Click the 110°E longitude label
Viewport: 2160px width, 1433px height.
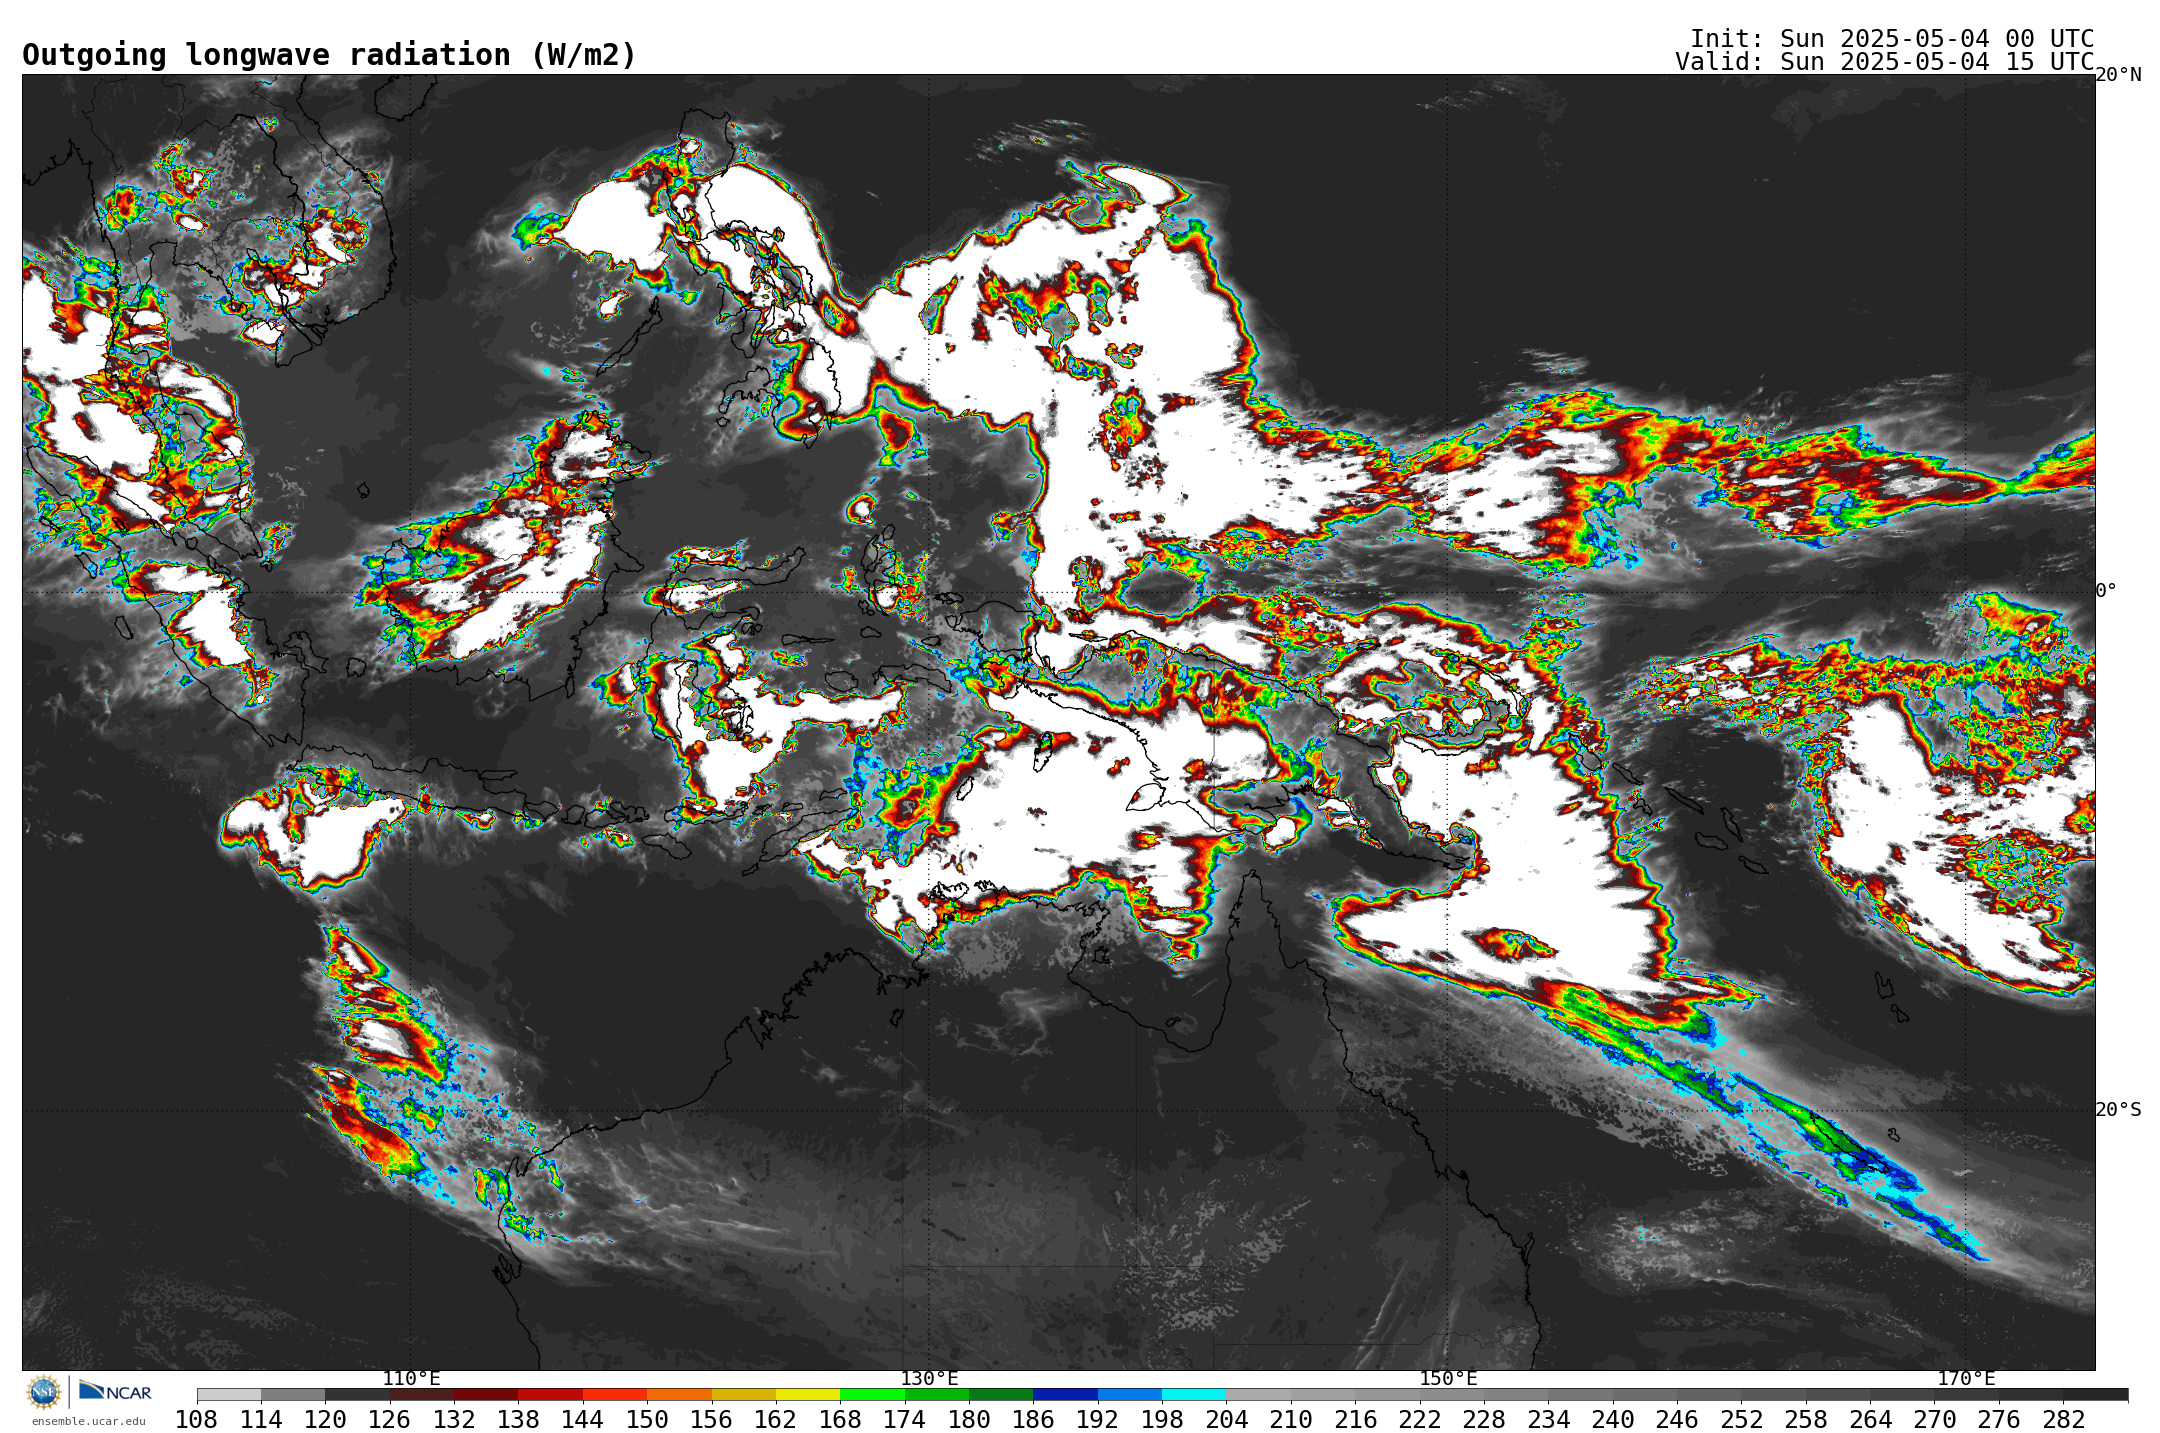click(x=411, y=1379)
